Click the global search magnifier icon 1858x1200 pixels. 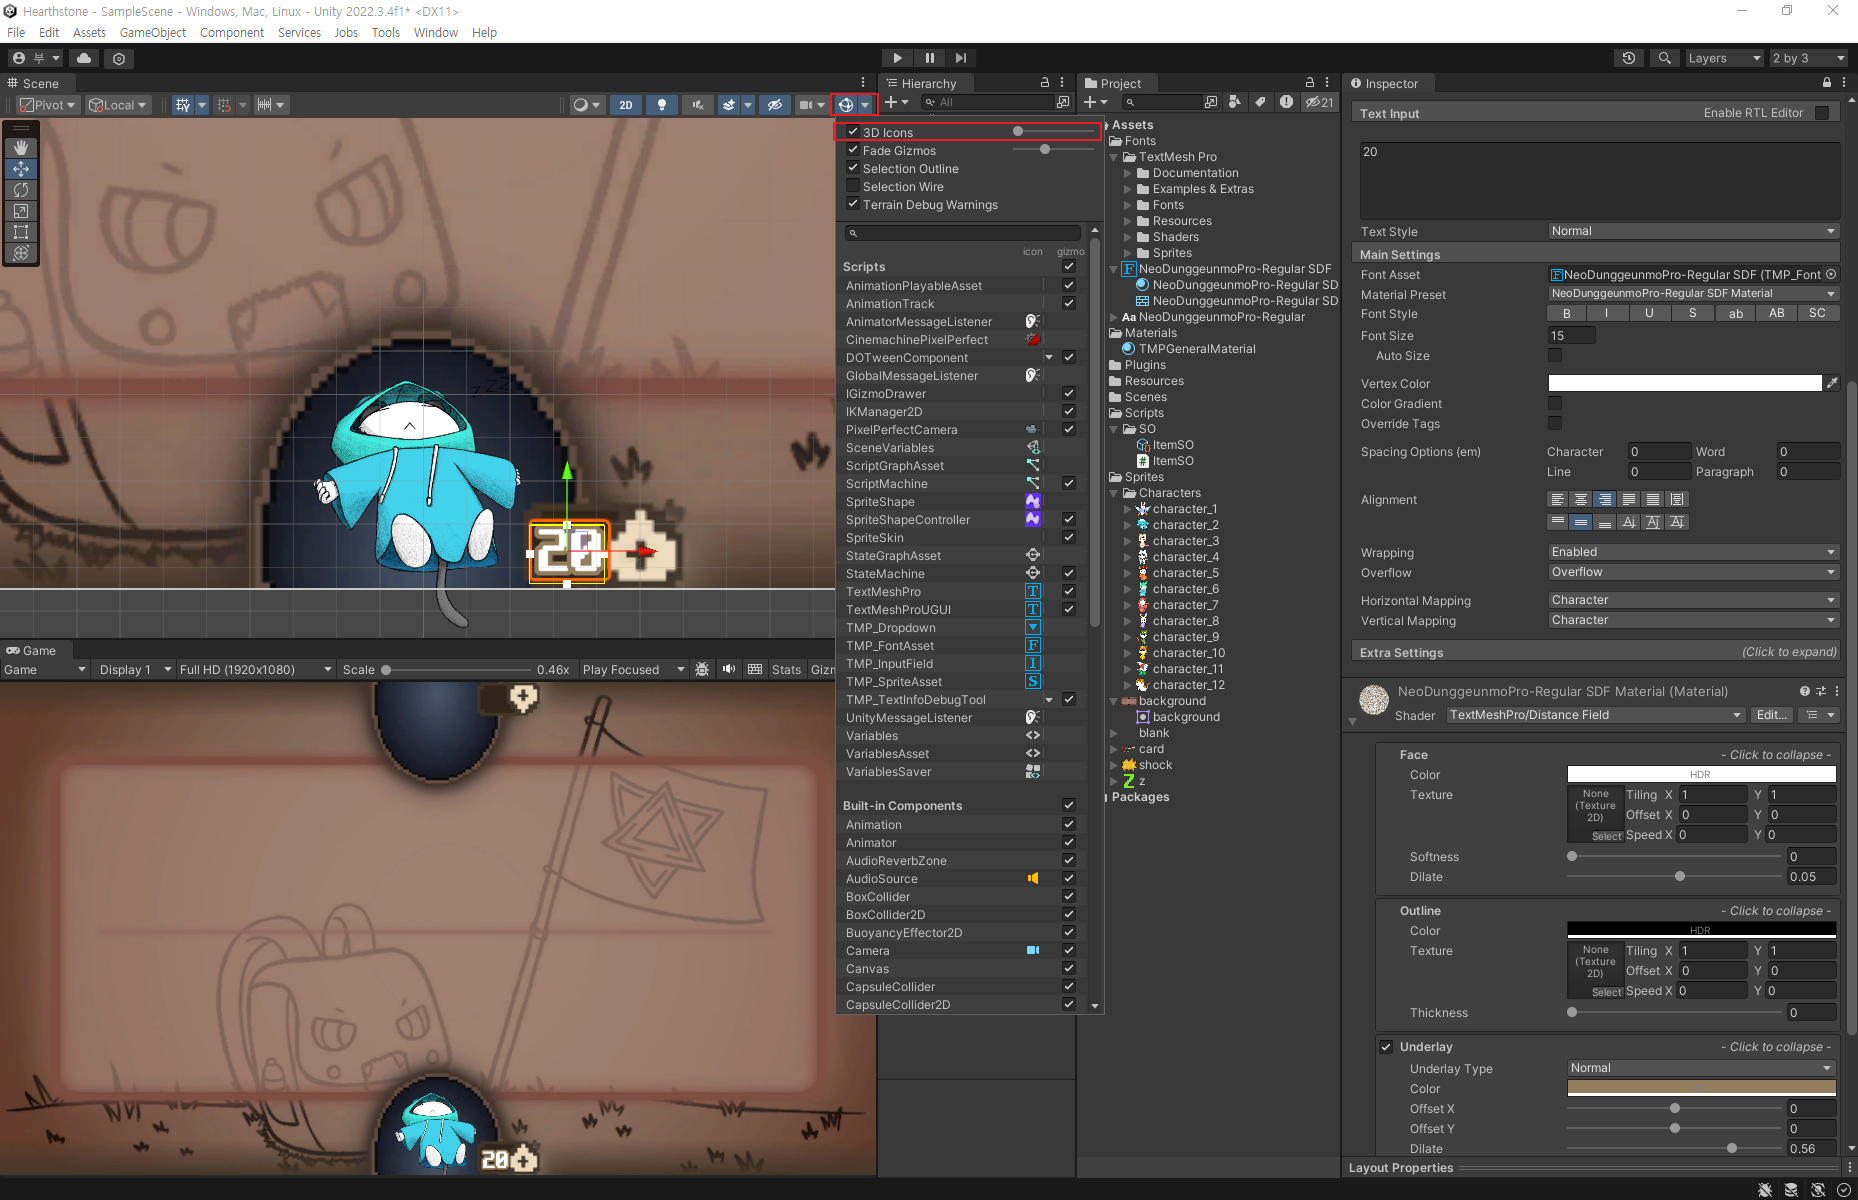pyautogui.click(x=1664, y=58)
